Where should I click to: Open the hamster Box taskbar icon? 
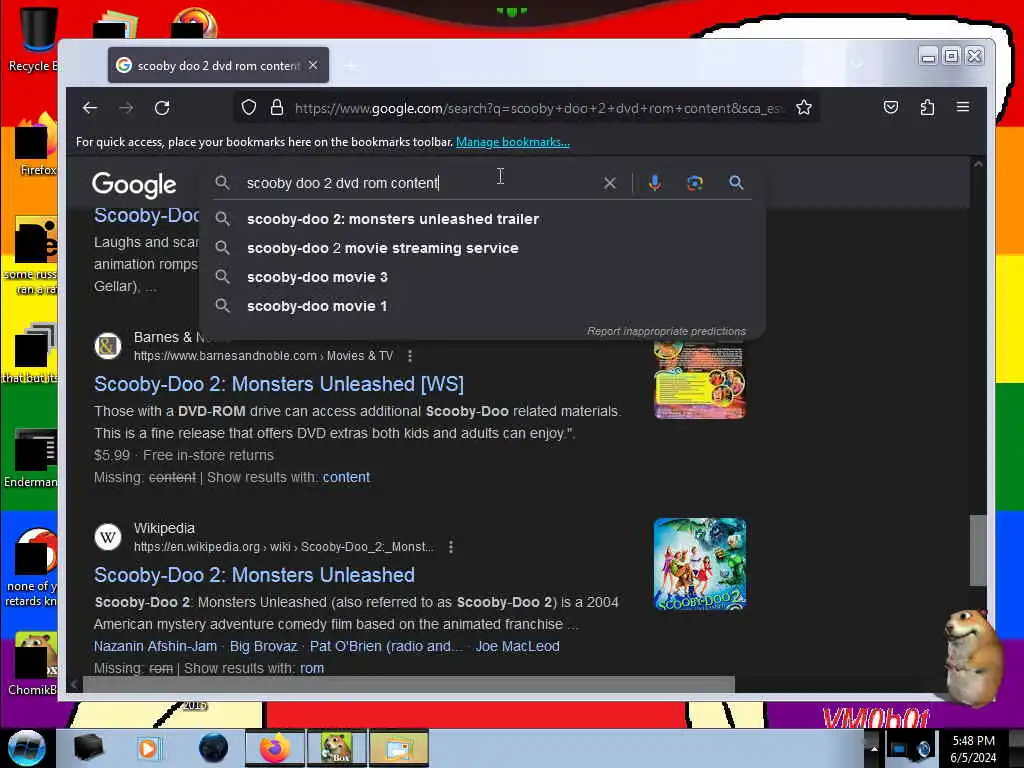pyautogui.click(x=336, y=748)
